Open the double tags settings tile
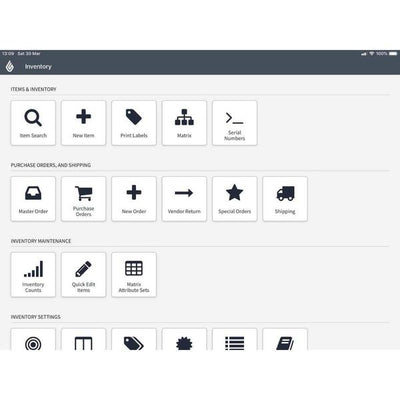This screenshot has width=400, height=400. coord(134,339)
